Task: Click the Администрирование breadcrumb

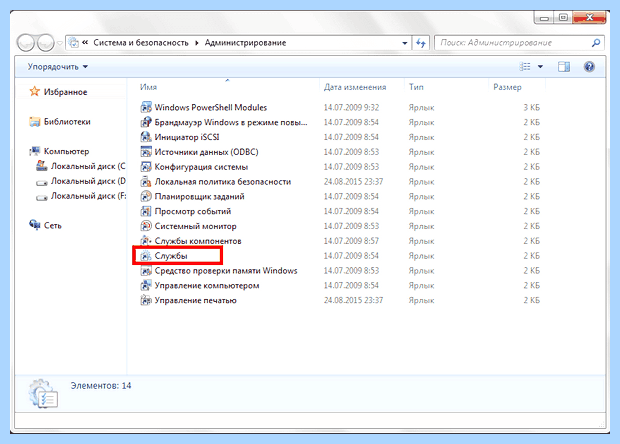Action: [245, 43]
